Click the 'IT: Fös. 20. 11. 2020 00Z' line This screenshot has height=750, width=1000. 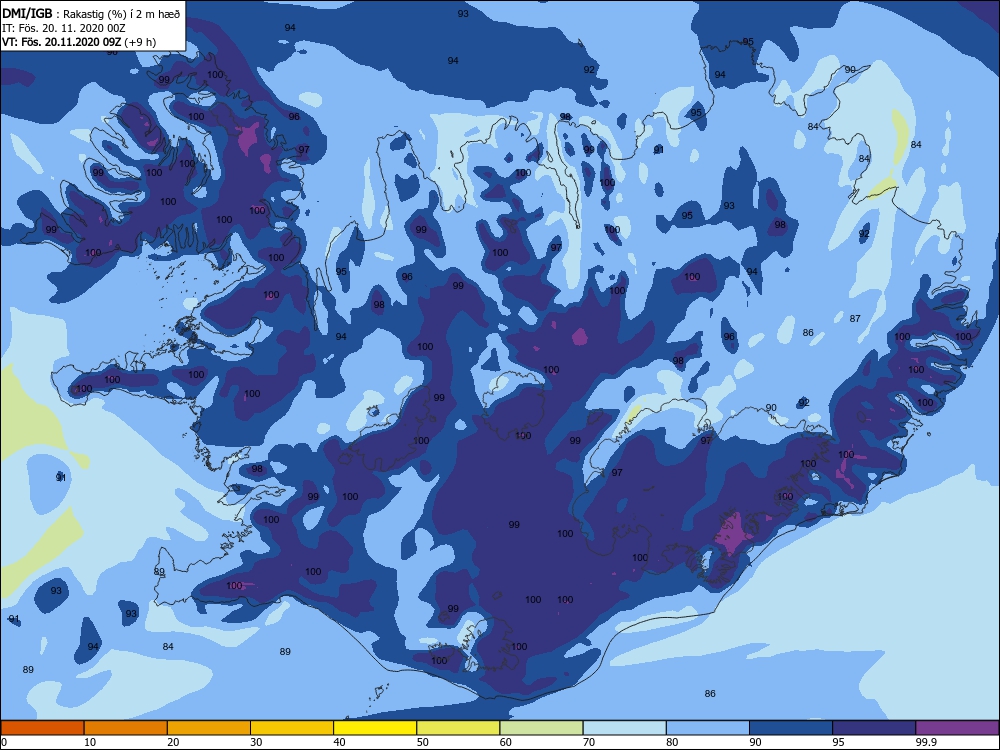[x=64, y=28]
